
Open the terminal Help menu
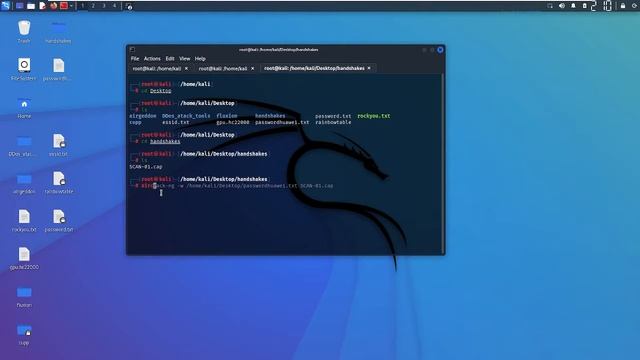point(200,59)
